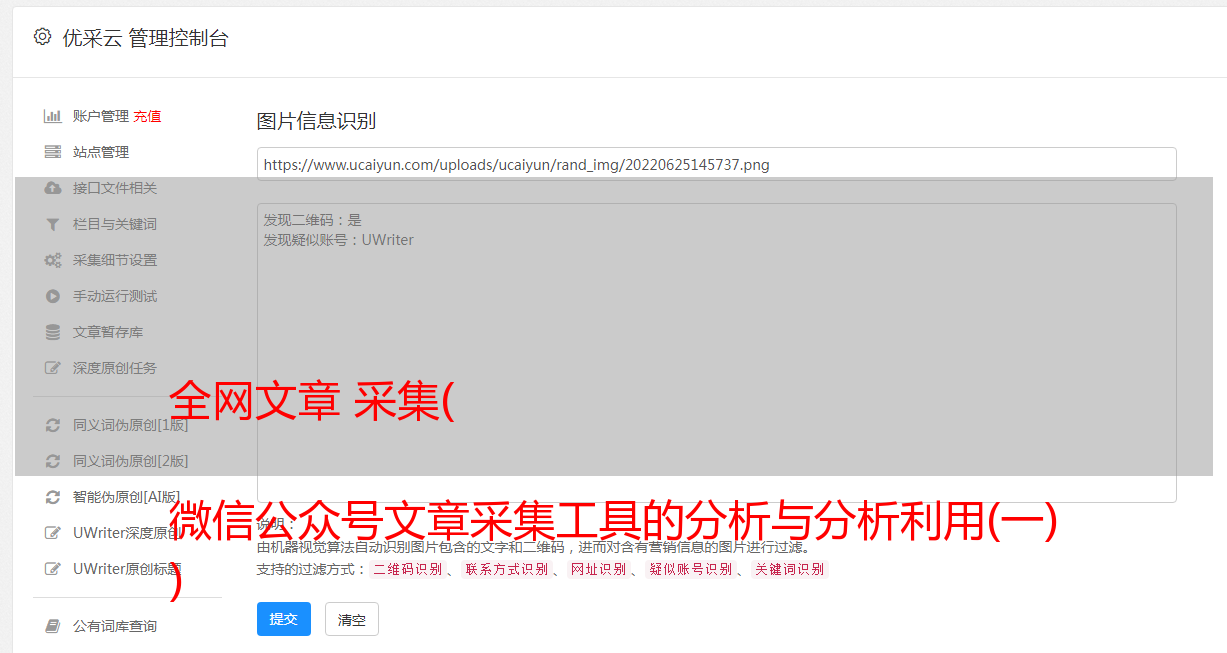Open 站点管理 menu item
Image resolution: width=1227 pixels, height=653 pixels.
click(x=101, y=152)
